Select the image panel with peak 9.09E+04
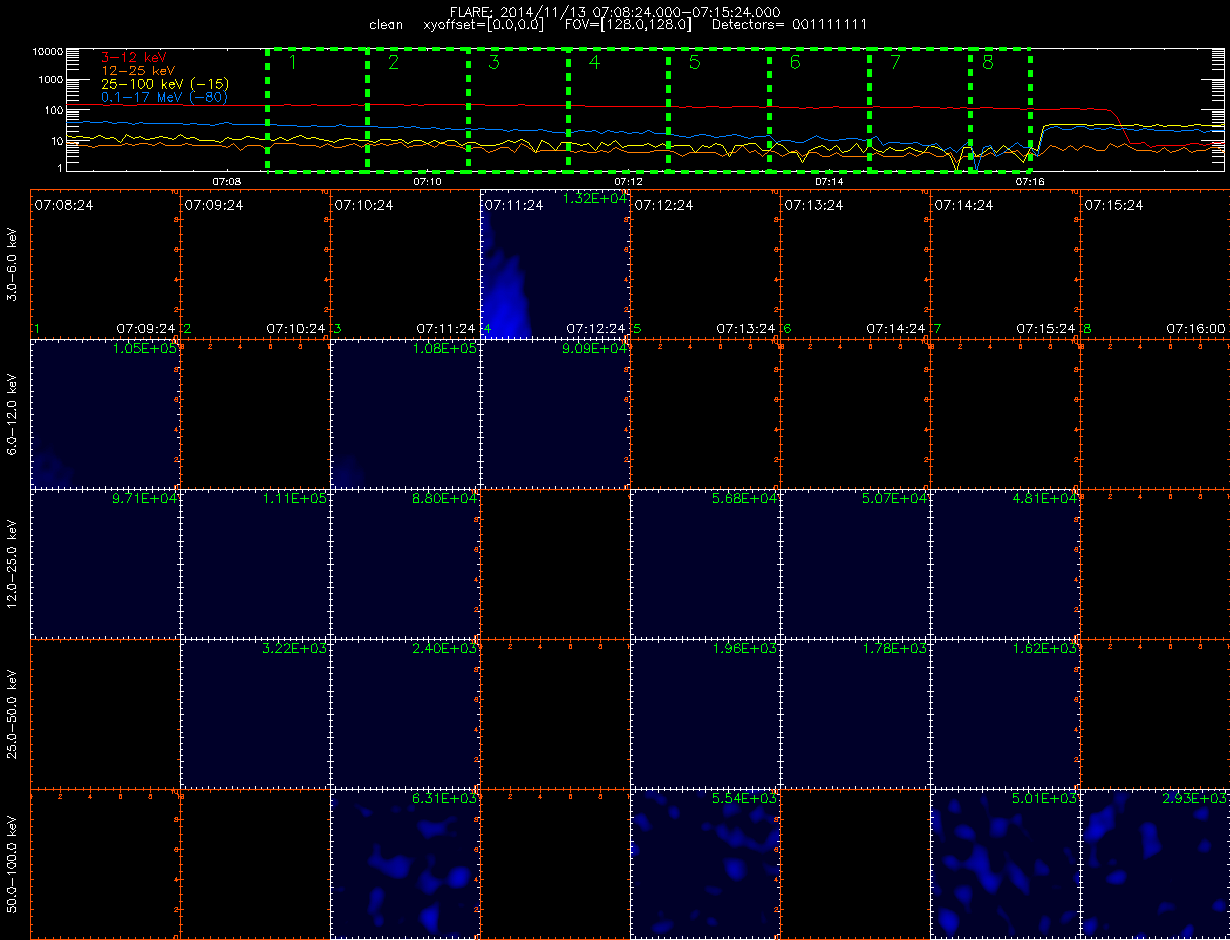1230x940 pixels. 555,414
